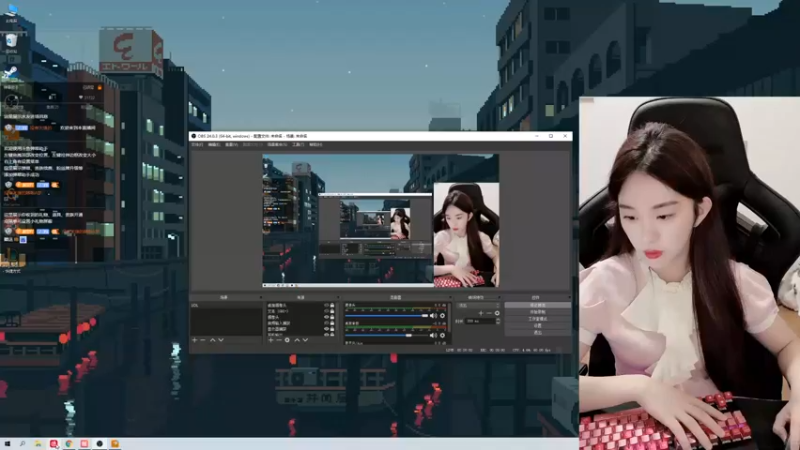Open first mixer channel gear settings
The image size is (800, 450).
tap(442, 316)
